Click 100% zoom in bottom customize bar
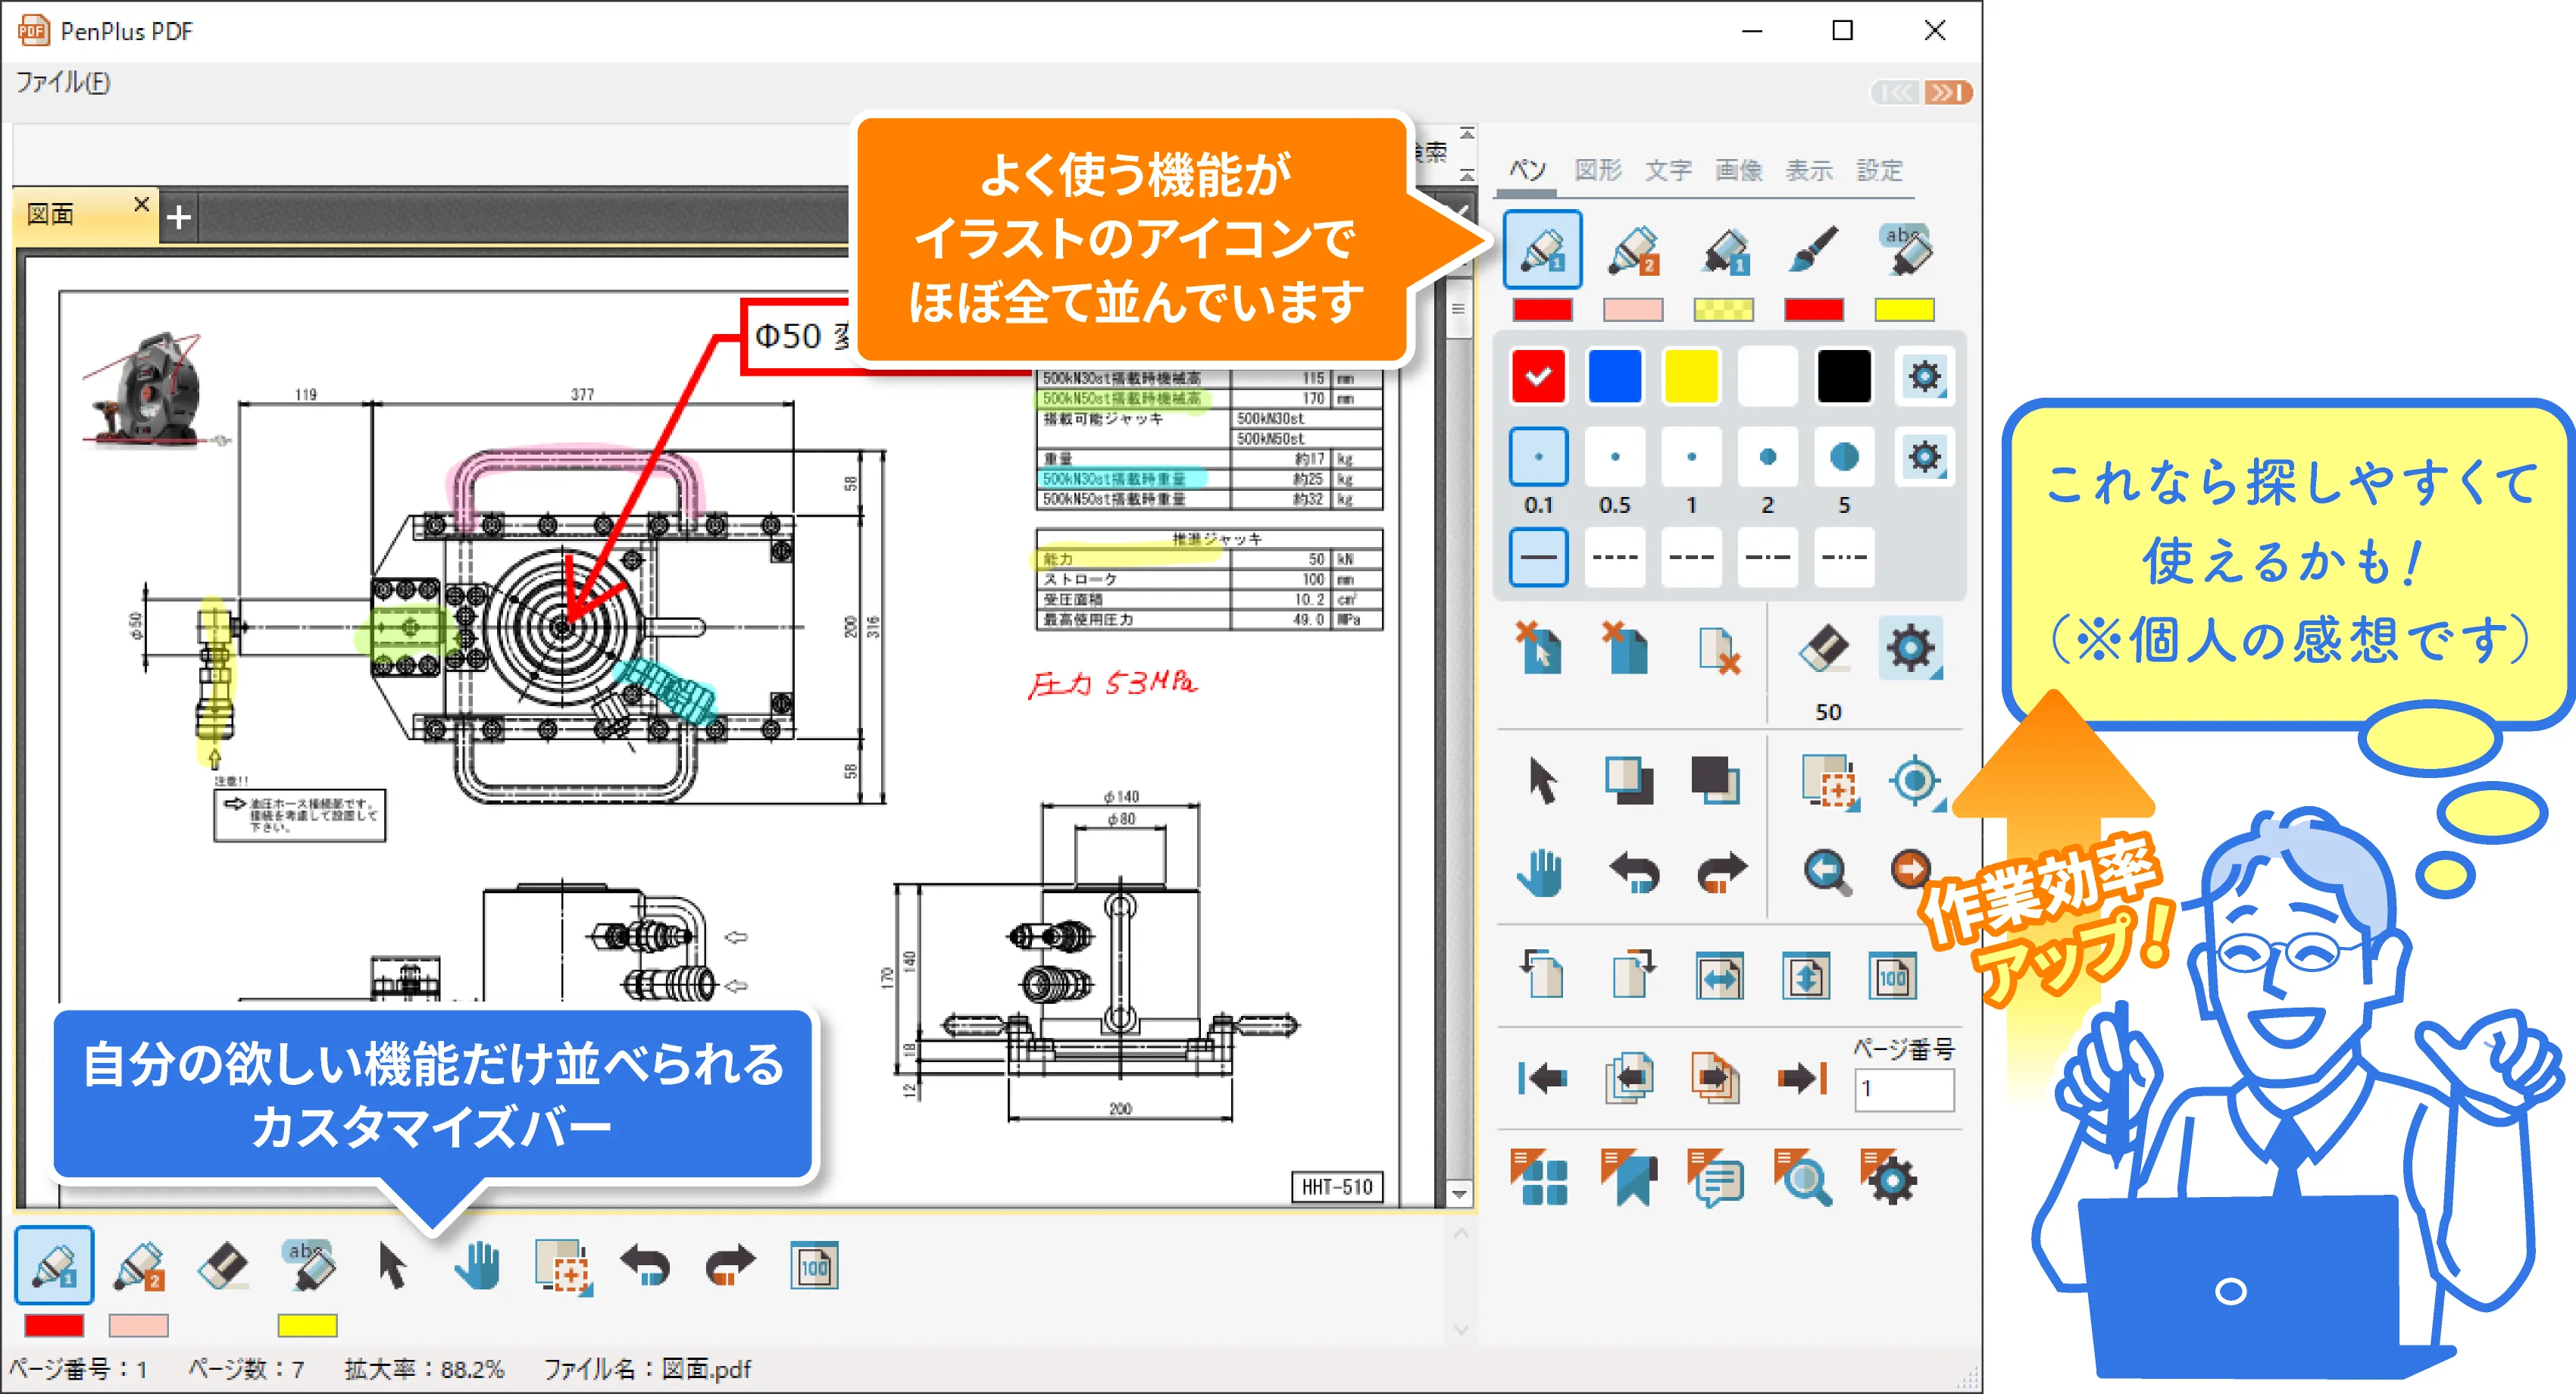The image size is (2576, 1394). (814, 1266)
